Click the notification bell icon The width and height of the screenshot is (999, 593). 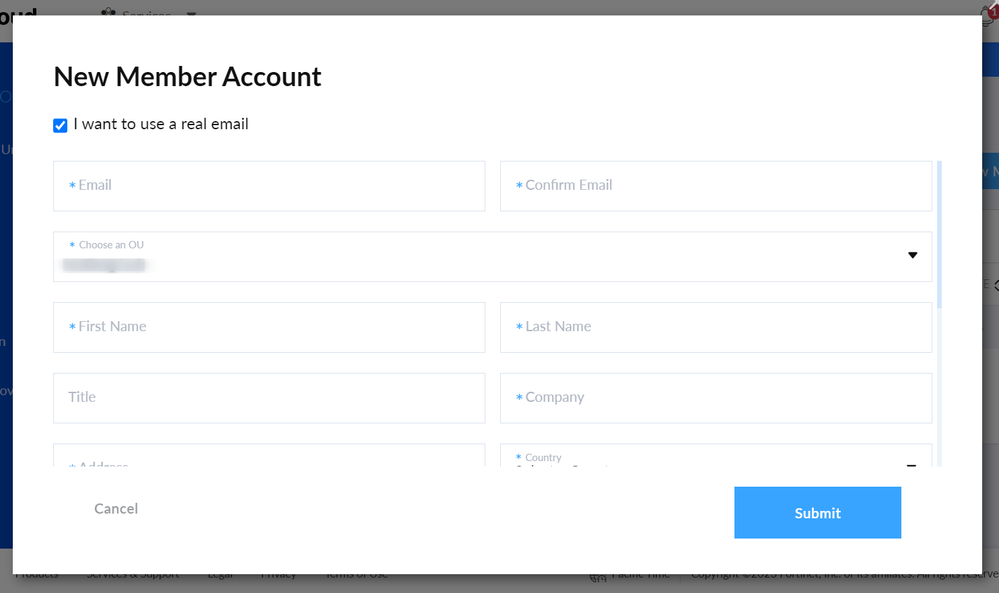988,9
